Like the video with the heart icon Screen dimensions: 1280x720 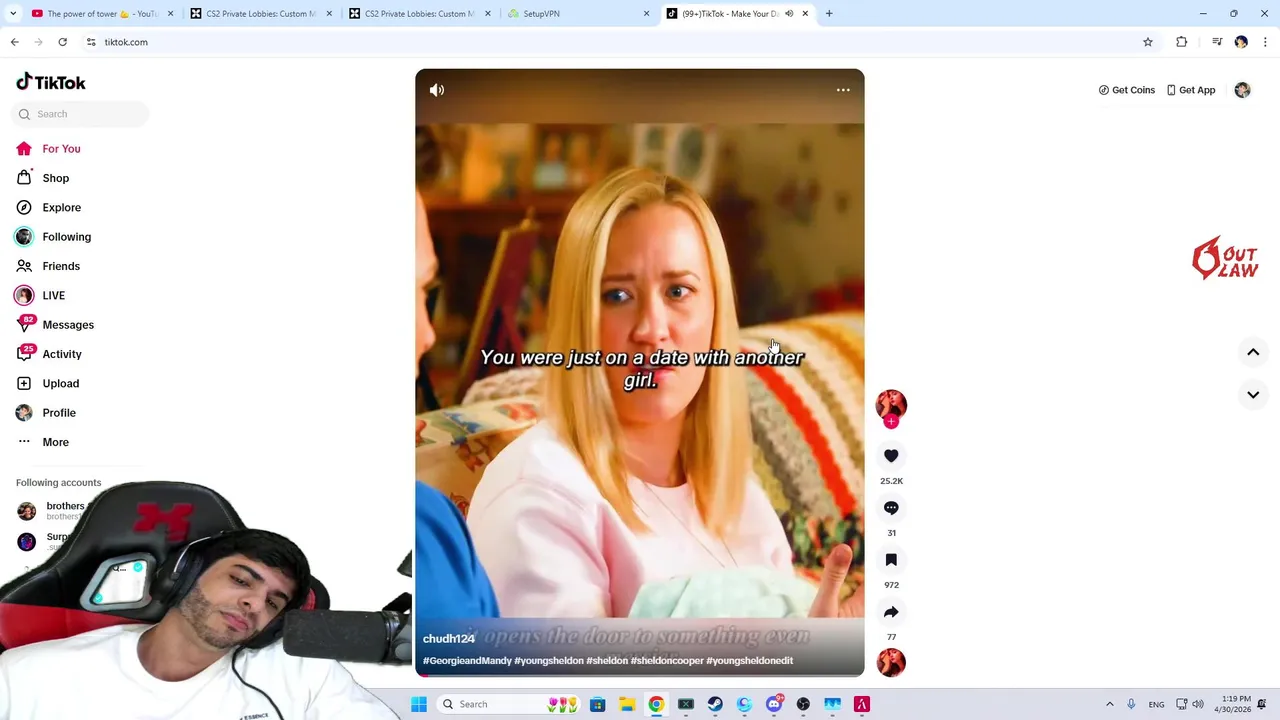[891, 456]
